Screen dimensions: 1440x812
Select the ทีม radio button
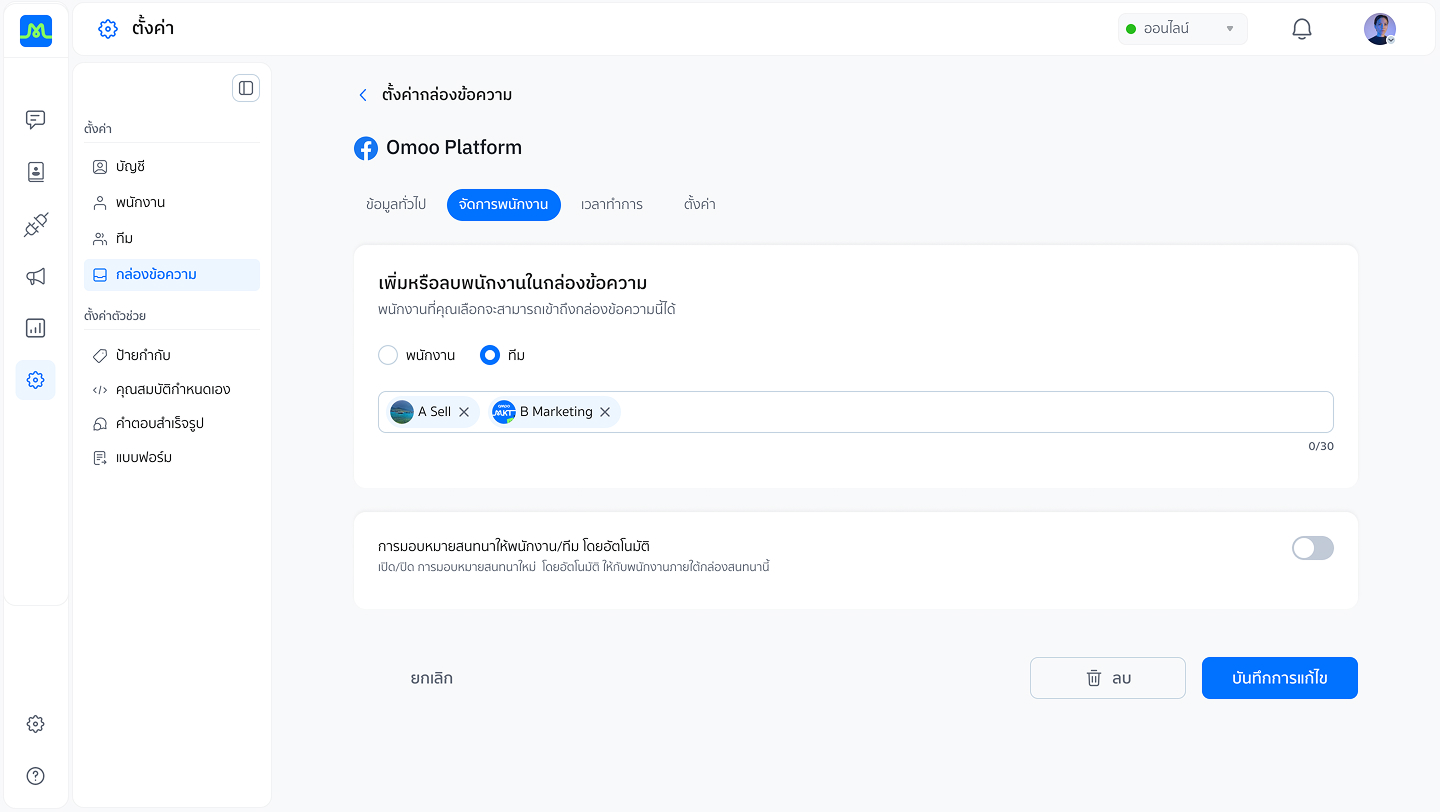[490, 355]
